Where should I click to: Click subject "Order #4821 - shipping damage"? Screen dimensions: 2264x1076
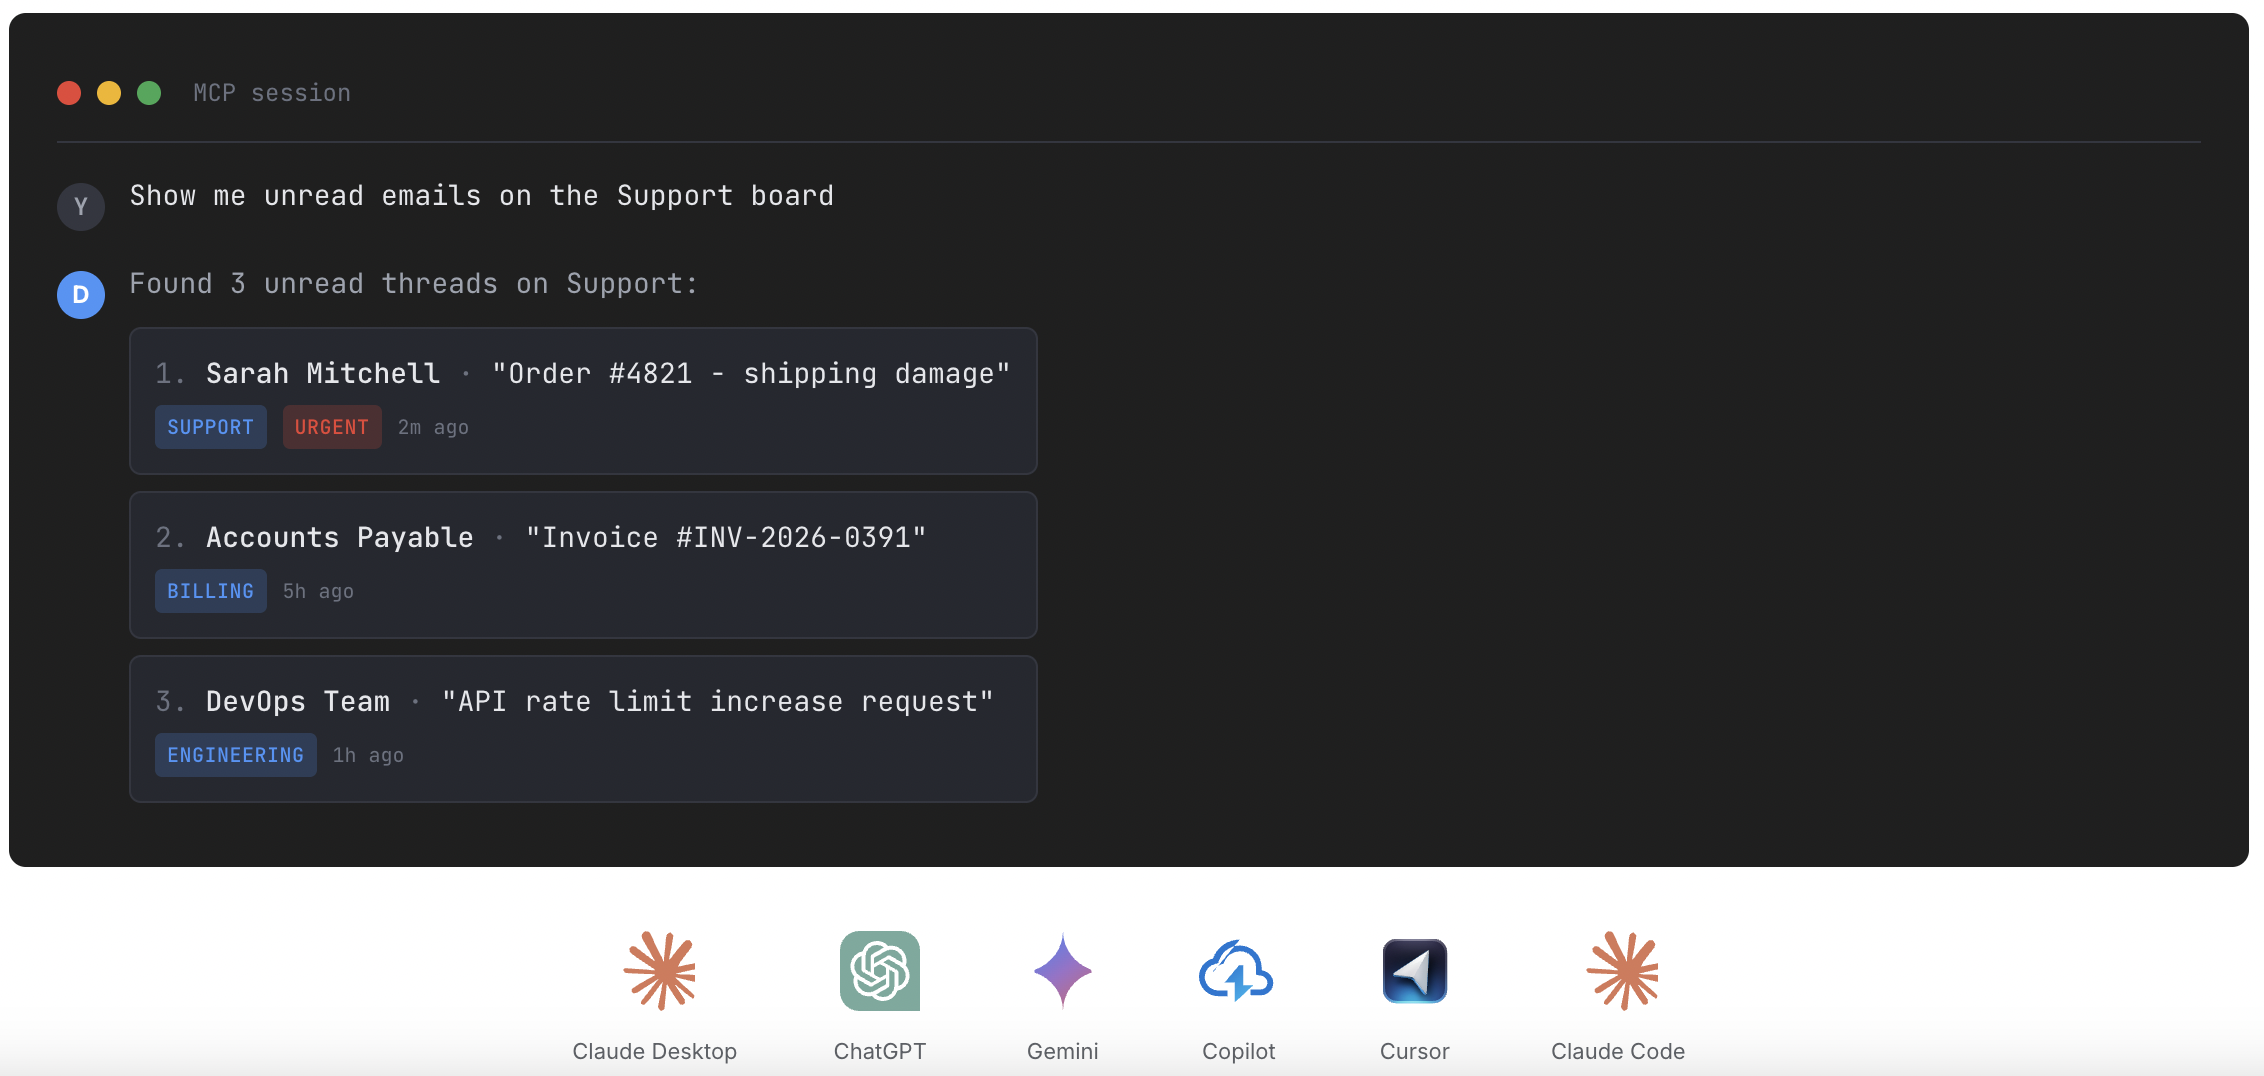pos(751,373)
